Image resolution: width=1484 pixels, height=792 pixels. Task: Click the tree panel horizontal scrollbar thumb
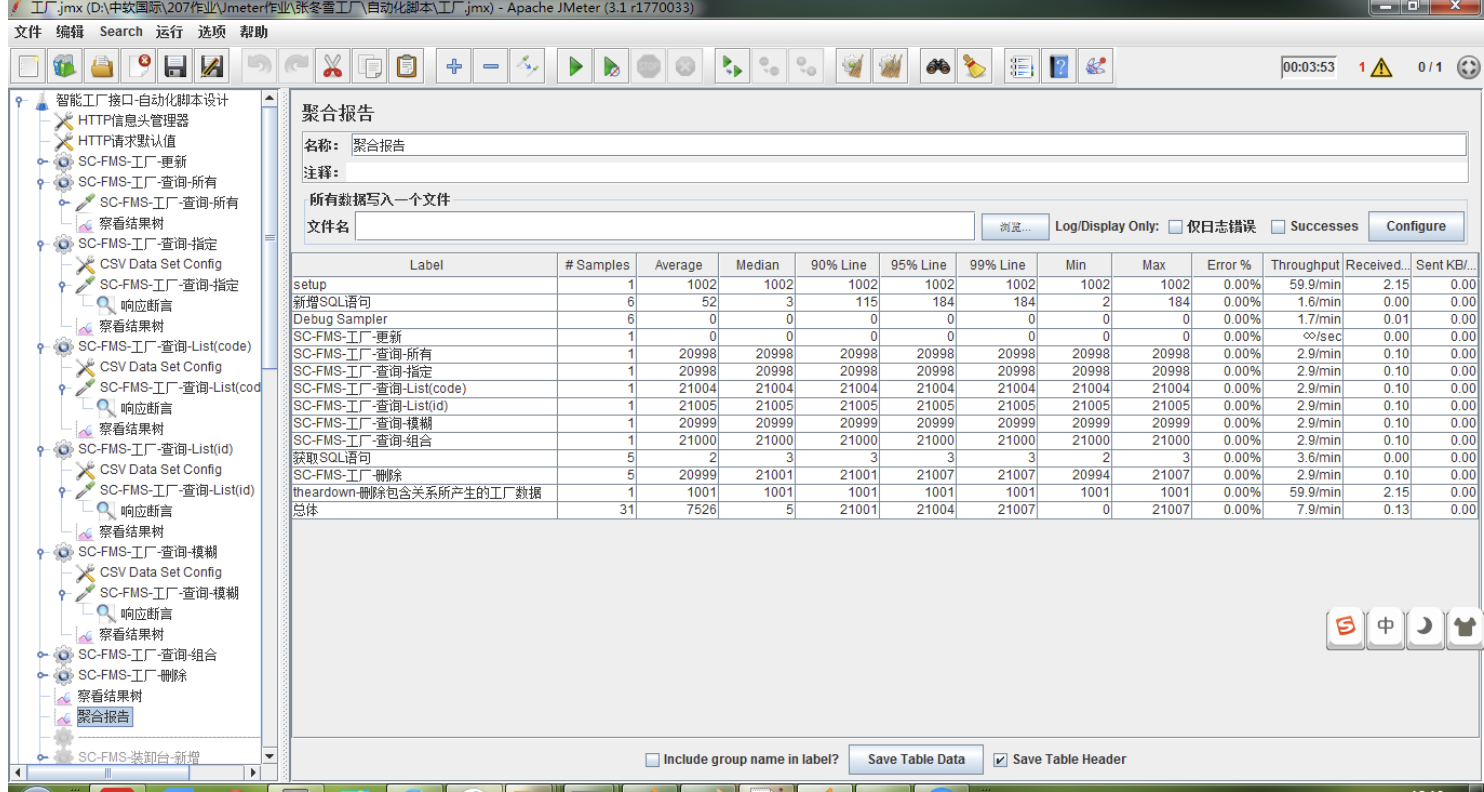coord(107,773)
